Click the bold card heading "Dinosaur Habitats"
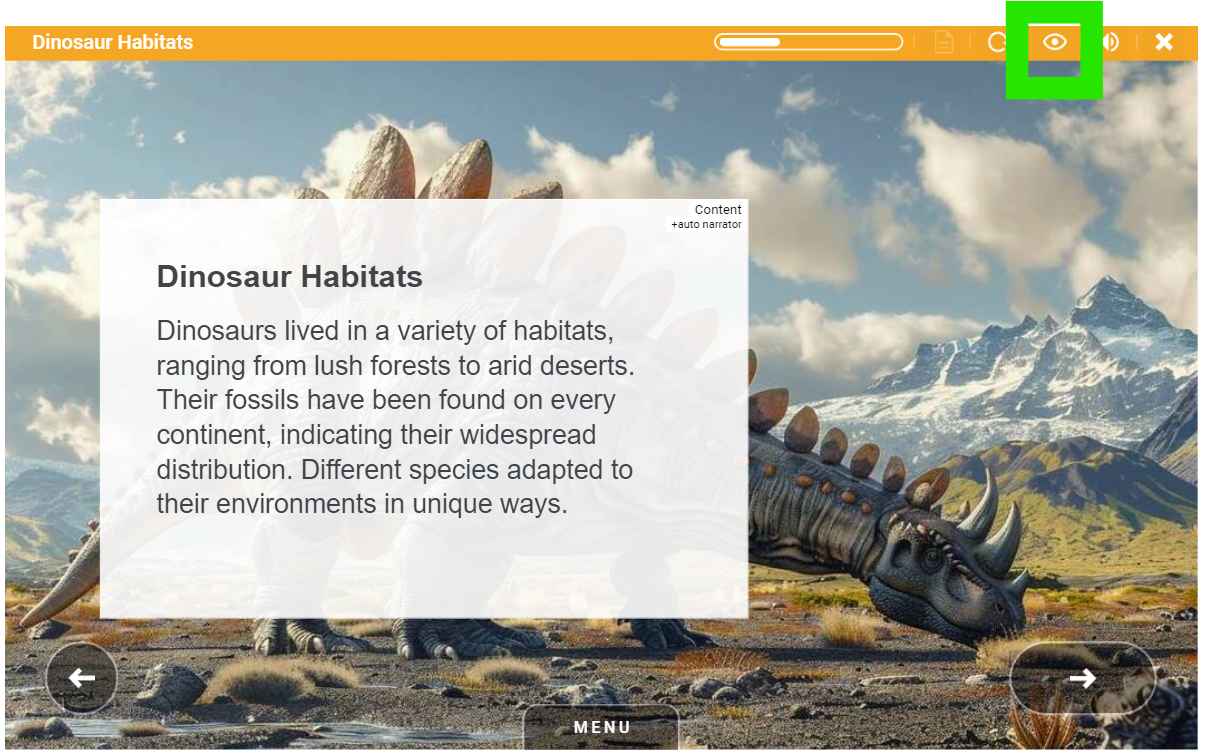1206x752 pixels. tap(290, 277)
